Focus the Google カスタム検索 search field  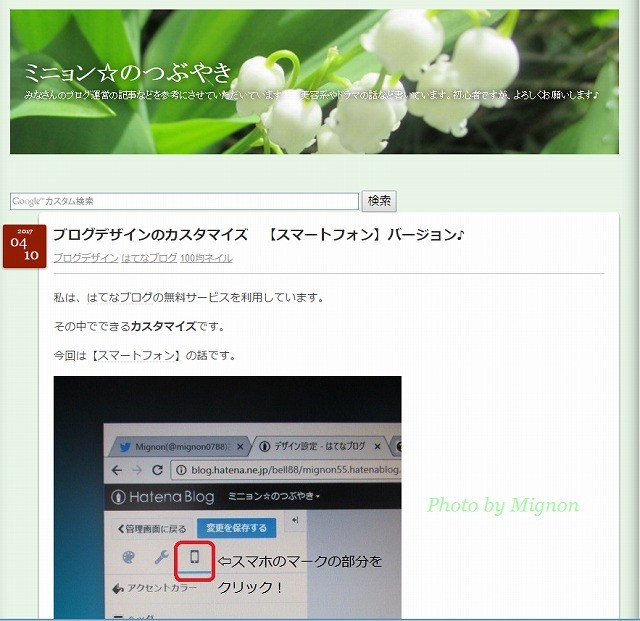184,201
